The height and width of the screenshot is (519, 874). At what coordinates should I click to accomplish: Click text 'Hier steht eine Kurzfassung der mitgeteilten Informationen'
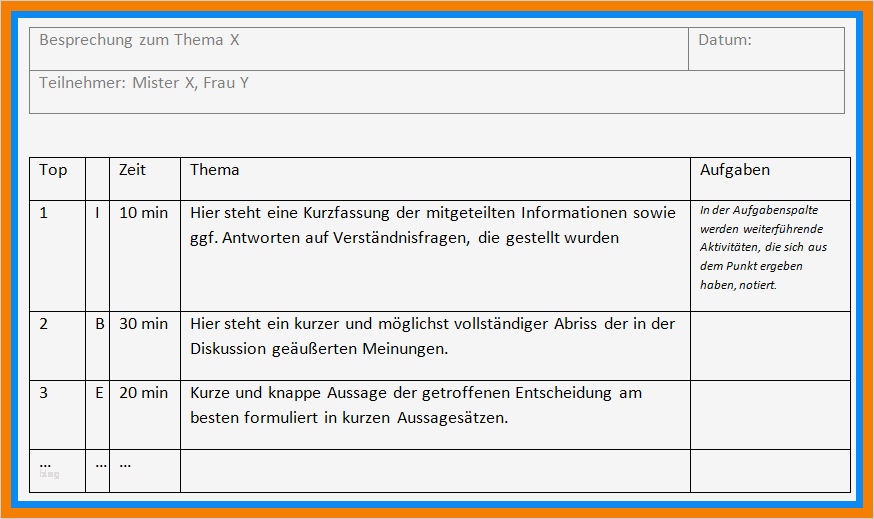point(409,213)
